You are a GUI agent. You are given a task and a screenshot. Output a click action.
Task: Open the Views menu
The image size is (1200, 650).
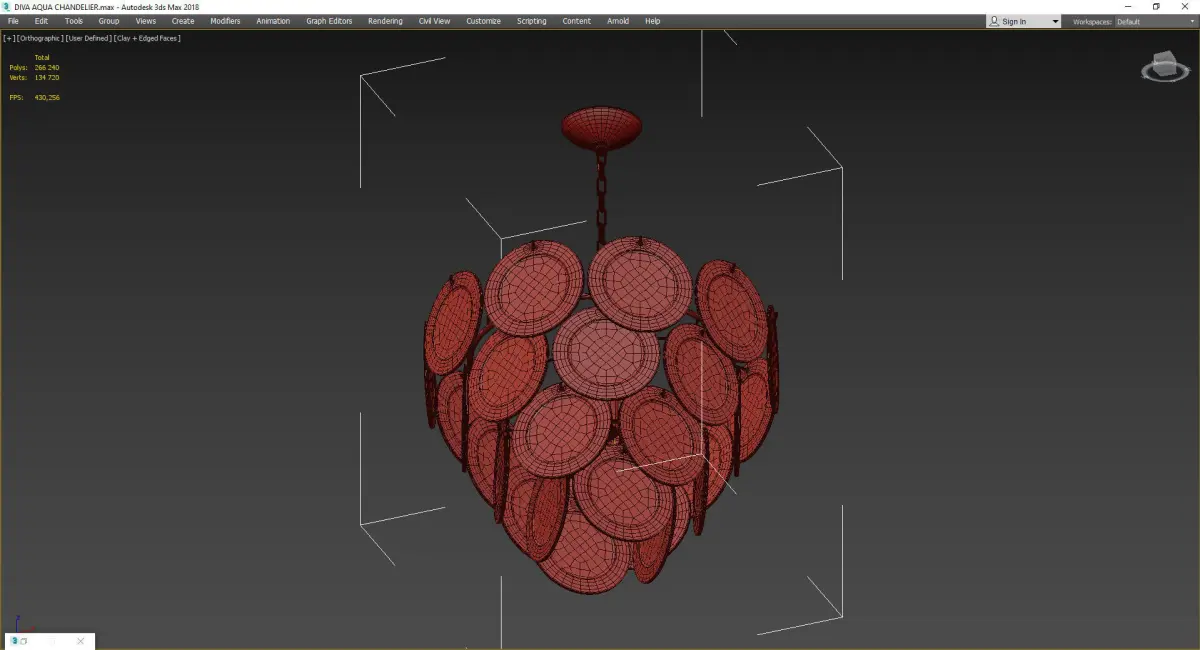click(x=146, y=21)
